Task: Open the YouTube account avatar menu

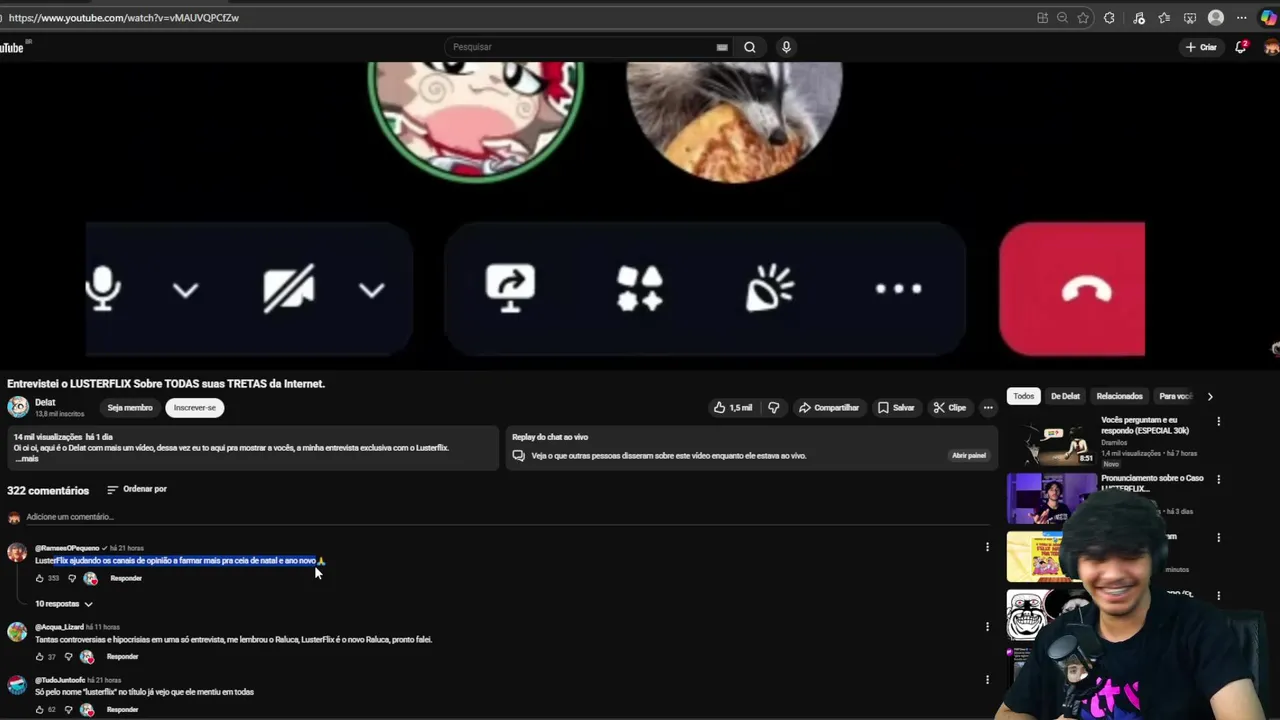Action: 1271,47
